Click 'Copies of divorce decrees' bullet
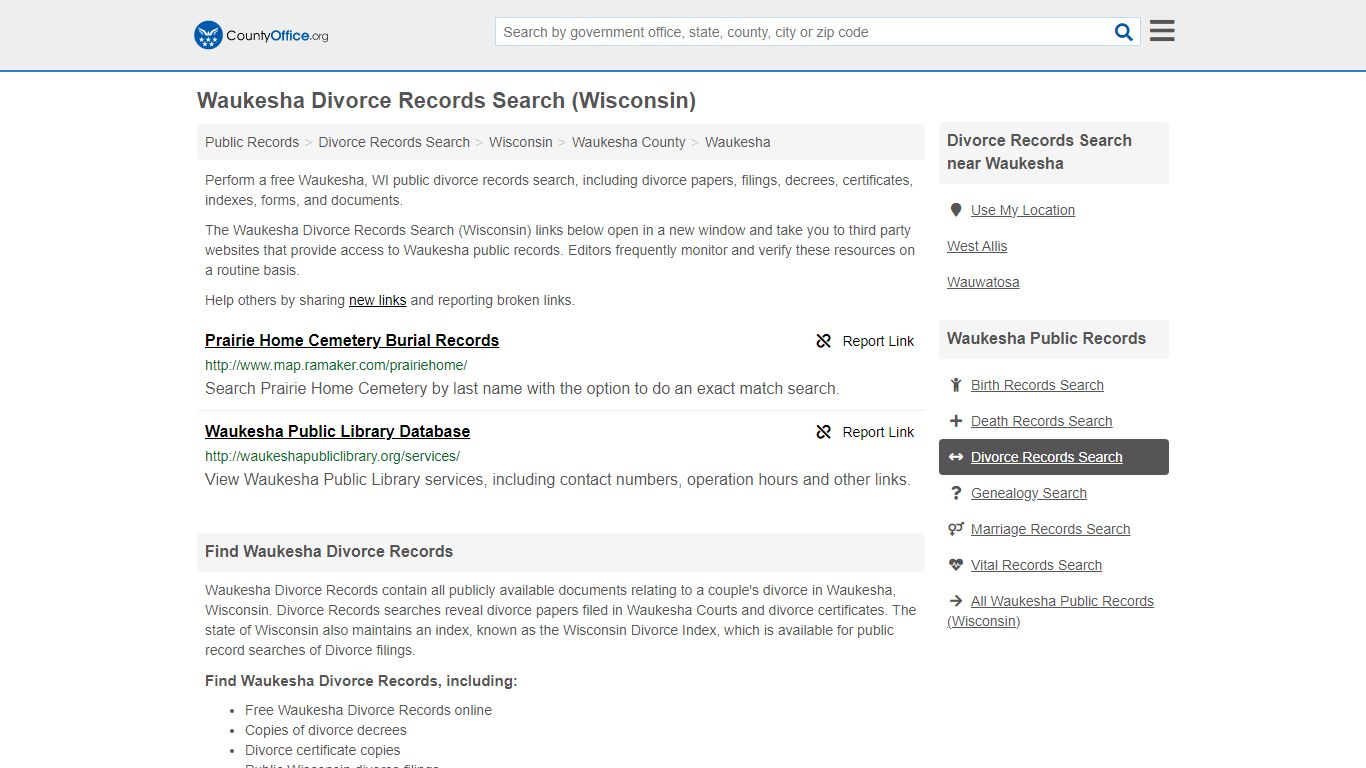The width and height of the screenshot is (1366, 768). pyautogui.click(x=326, y=730)
